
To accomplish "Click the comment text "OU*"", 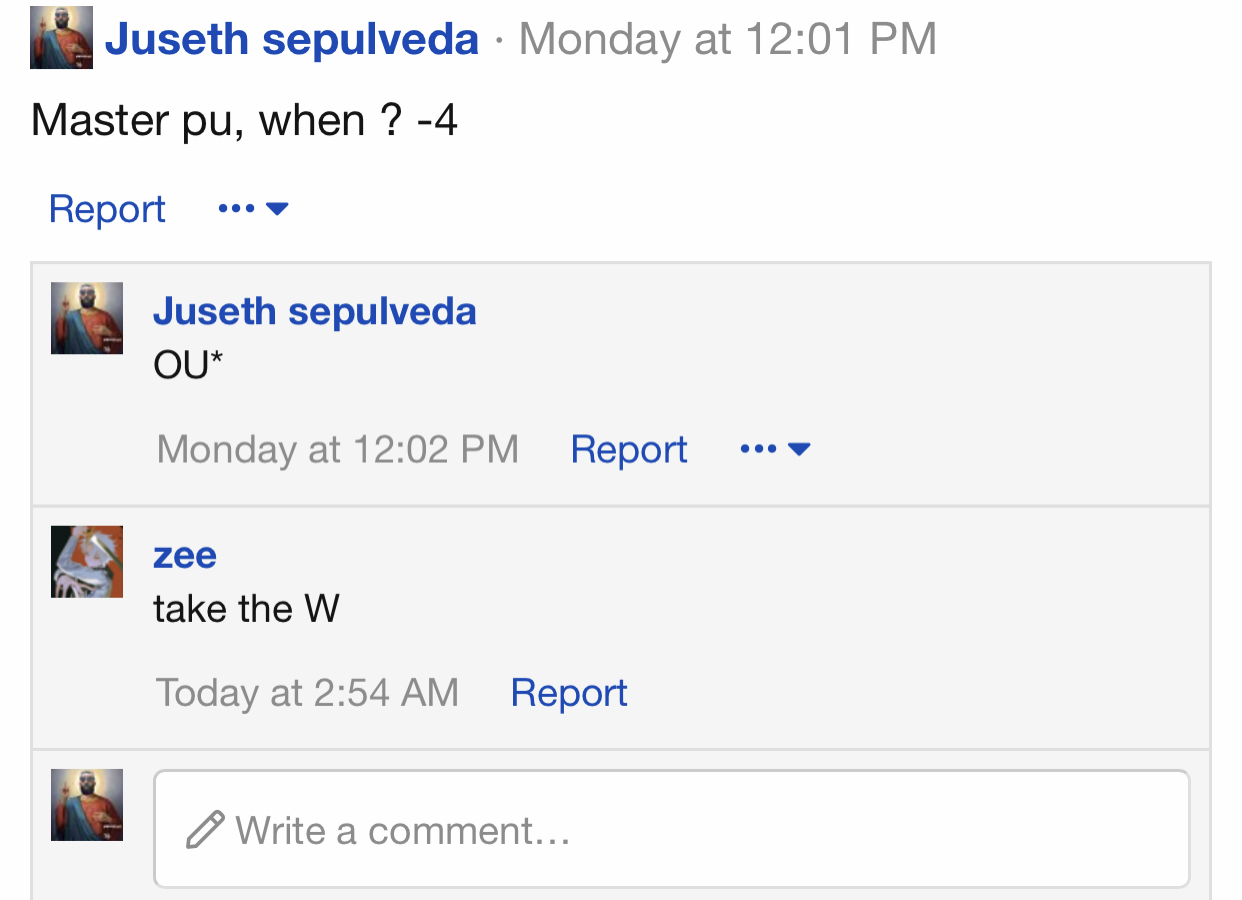I will [188, 365].
